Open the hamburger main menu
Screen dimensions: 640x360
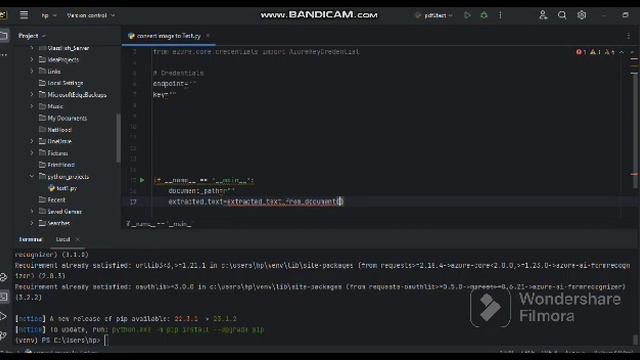[24, 16]
